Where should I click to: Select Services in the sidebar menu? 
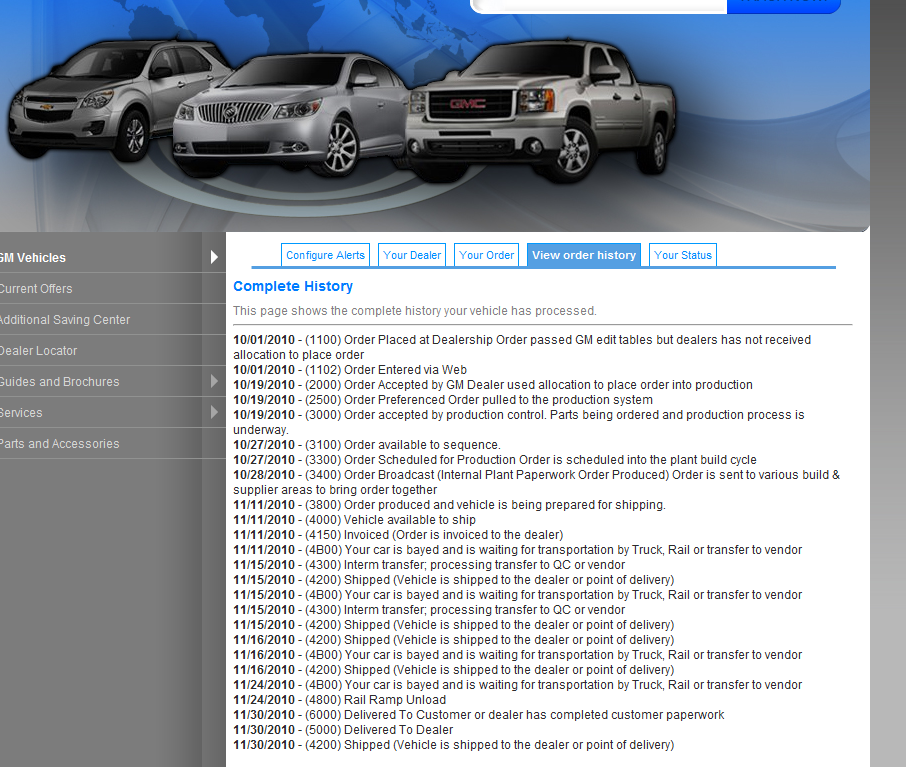(x=21, y=413)
